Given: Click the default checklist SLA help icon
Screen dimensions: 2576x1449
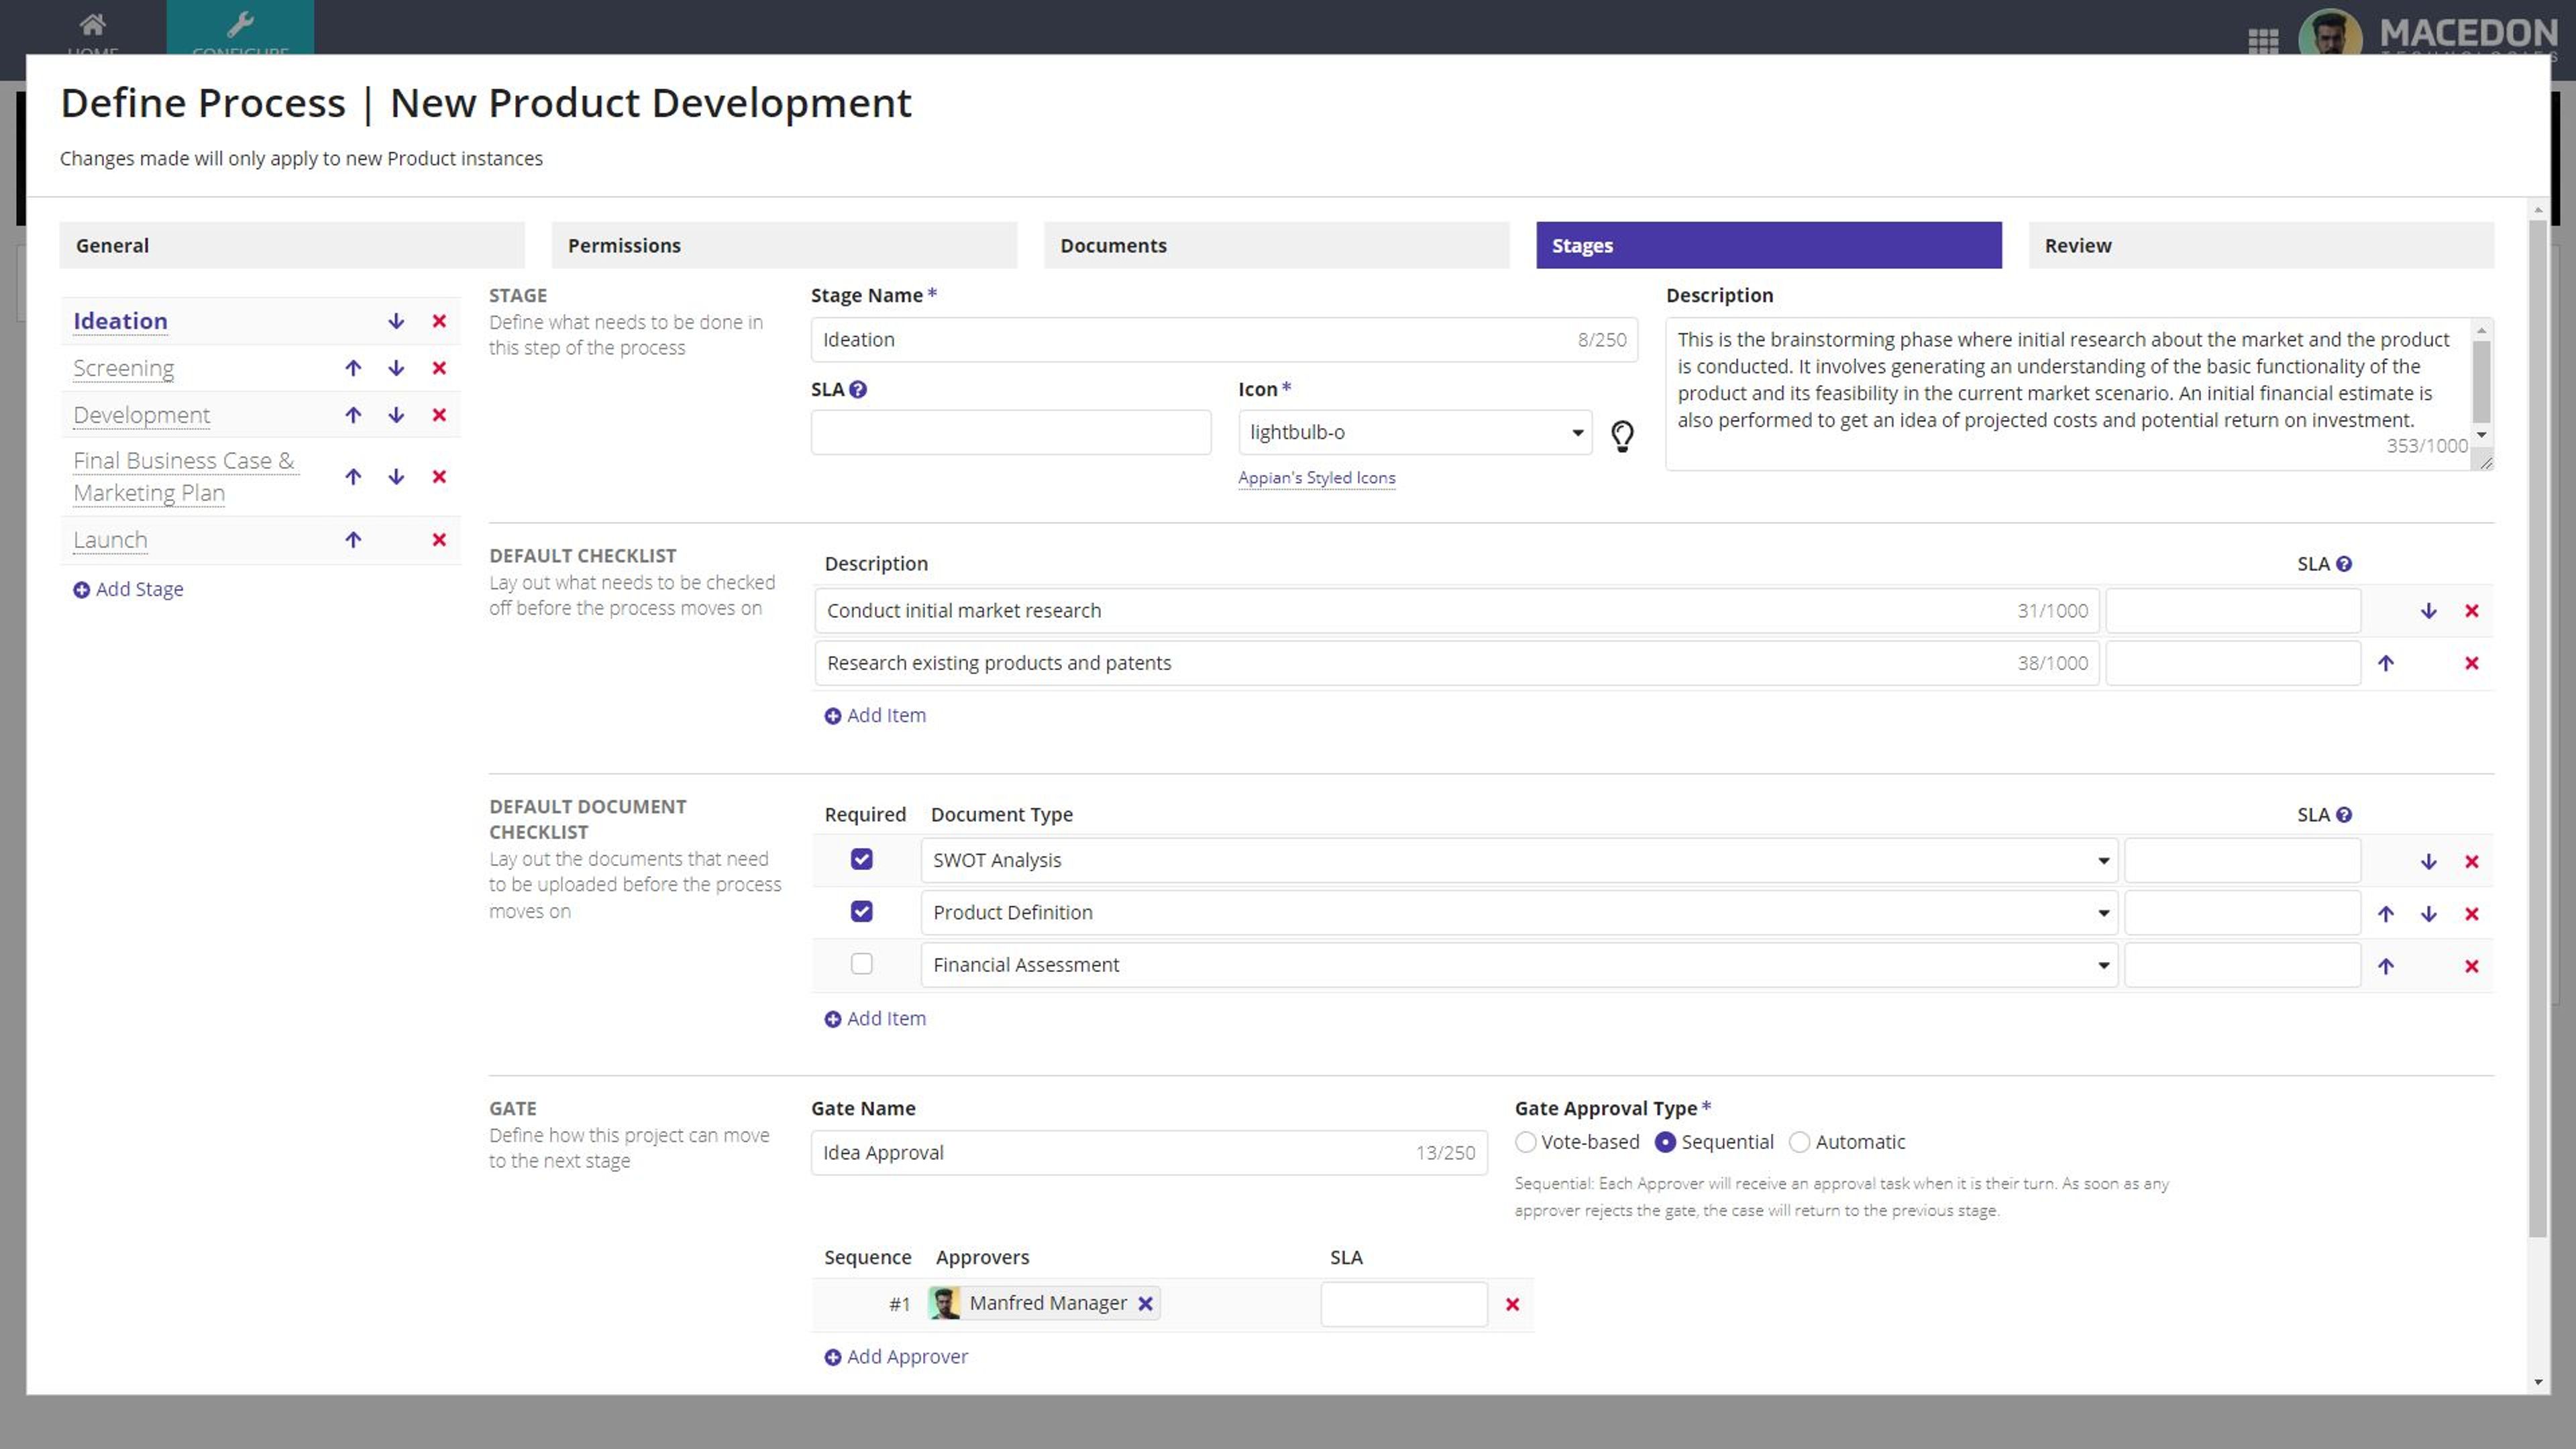Looking at the screenshot, I should (x=2344, y=564).
